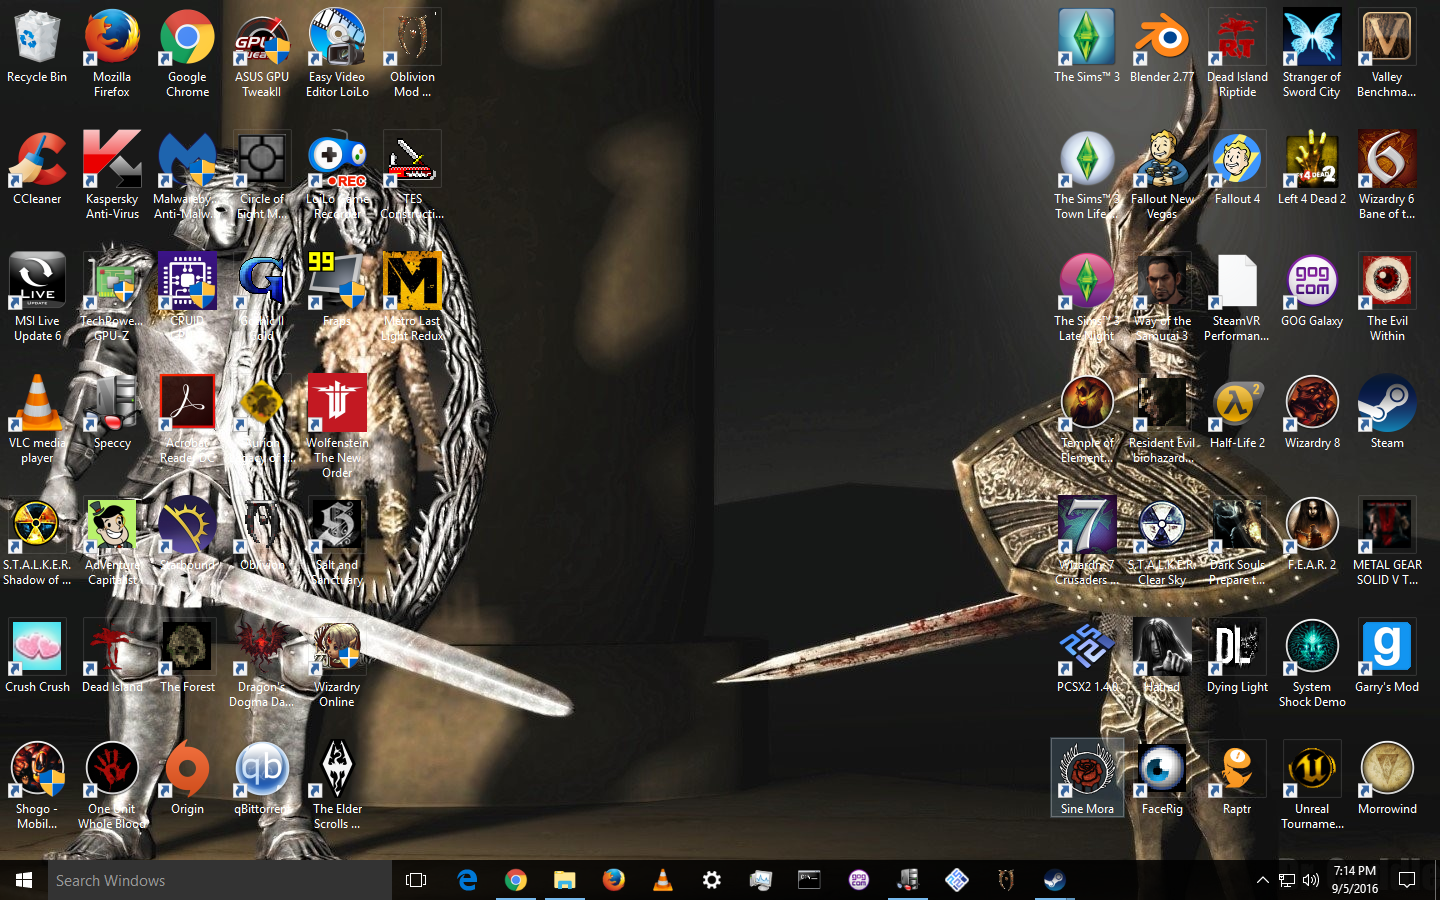Click the Left 4 Dead 2 icon

(1312, 169)
